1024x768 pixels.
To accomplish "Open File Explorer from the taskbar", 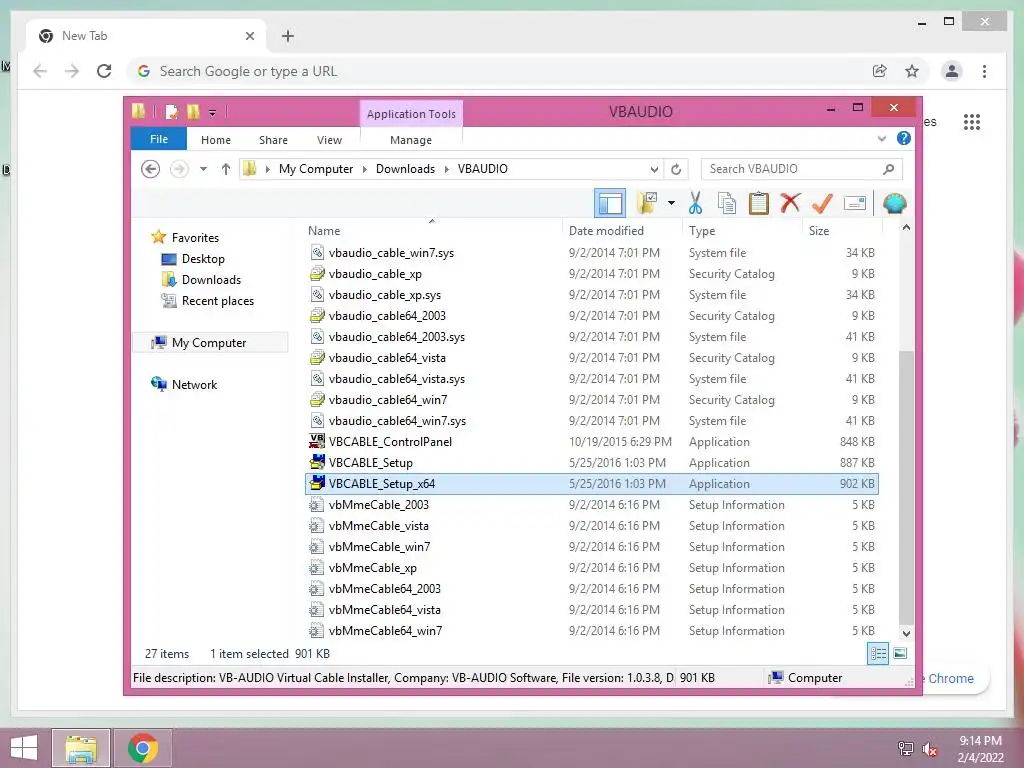I will 81,748.
